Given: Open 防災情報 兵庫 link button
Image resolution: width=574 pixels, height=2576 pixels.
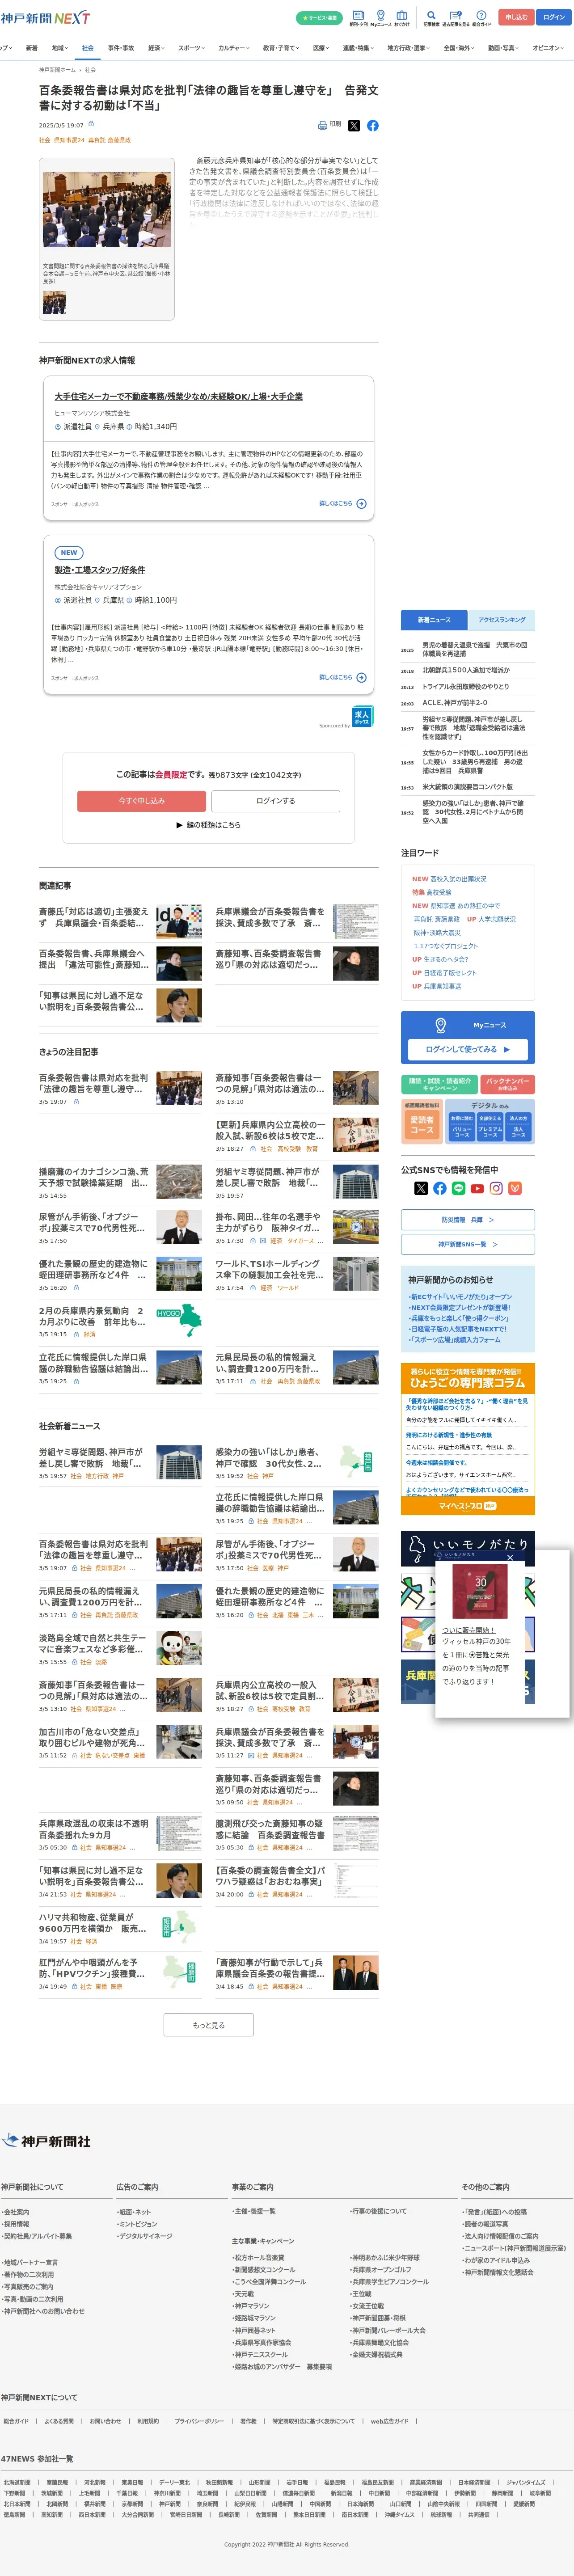Looking at the screenshot, I should 468,1220.
